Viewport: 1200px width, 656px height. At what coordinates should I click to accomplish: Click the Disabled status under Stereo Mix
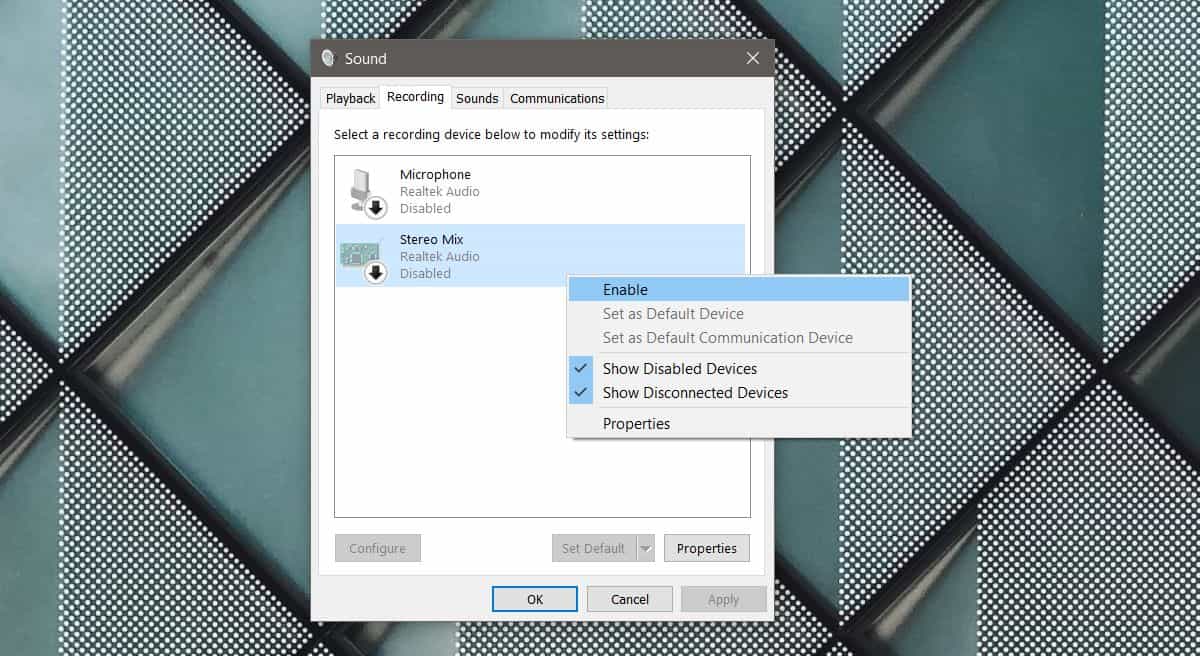425,273
